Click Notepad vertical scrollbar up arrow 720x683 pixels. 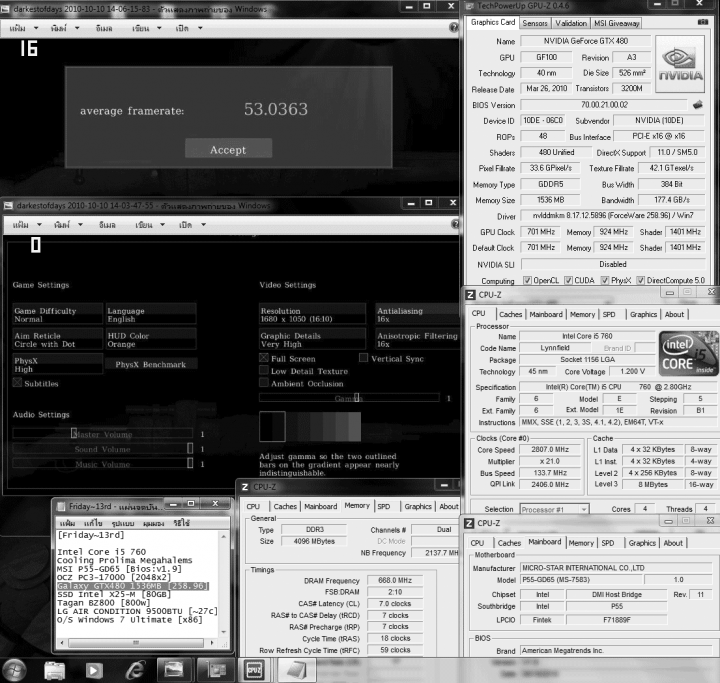click(x=224, y=536)
